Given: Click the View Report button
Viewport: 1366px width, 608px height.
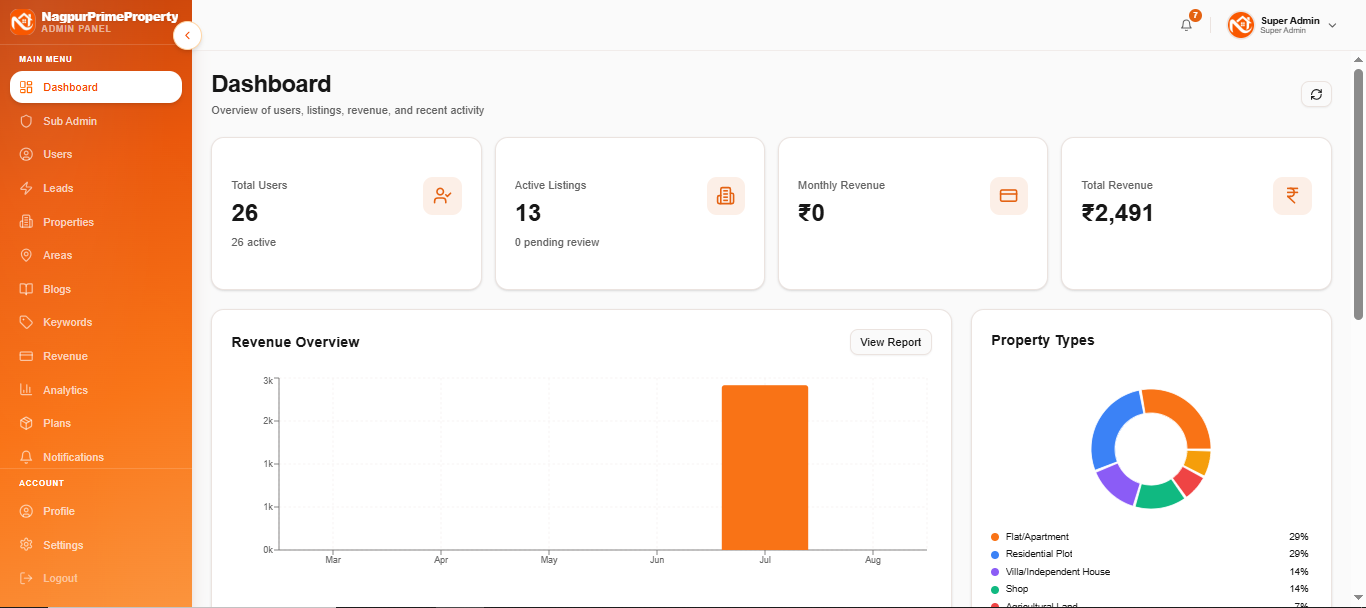Looking at the screenshot, I should pyautogui.click(x=891, y=342).
